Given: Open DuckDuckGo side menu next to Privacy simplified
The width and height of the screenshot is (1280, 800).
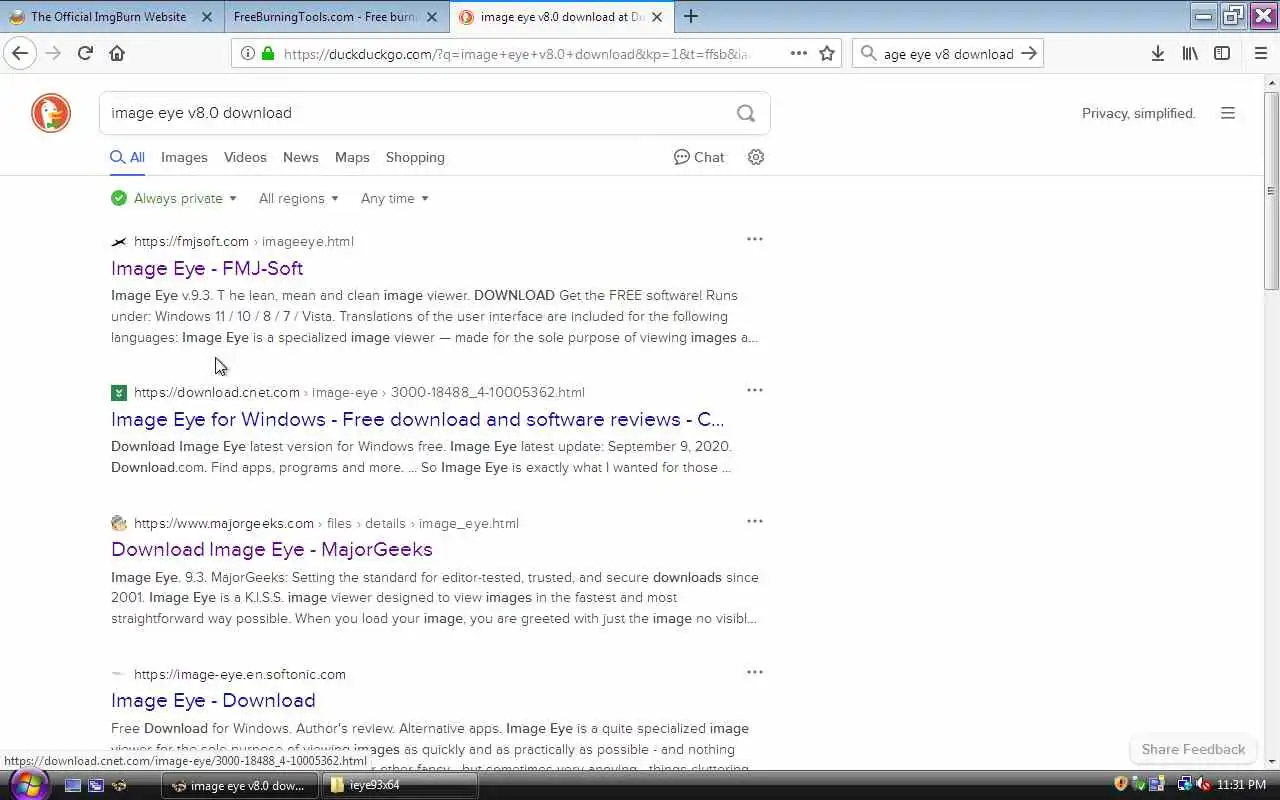Looking at the screenshot, I should [x=1228, y=113].
